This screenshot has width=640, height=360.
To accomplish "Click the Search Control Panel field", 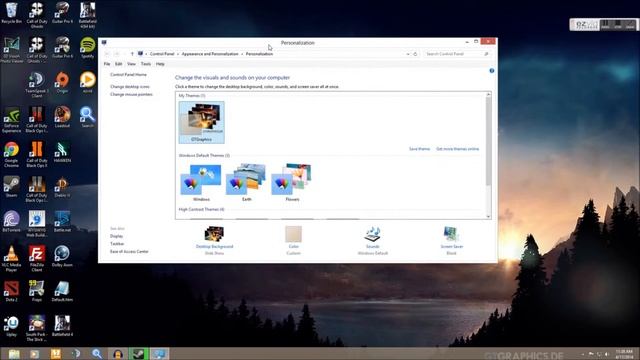I will tap(456, 54).
